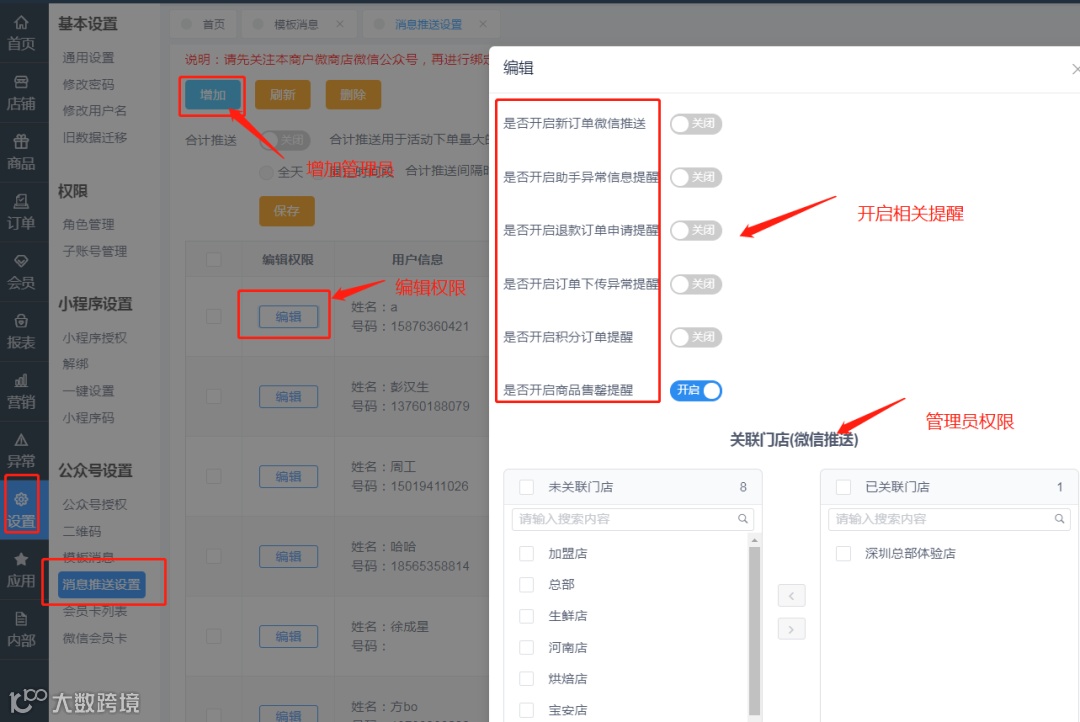
Task: Check the 河南店 store checkbox
Action: coord(527,648)
